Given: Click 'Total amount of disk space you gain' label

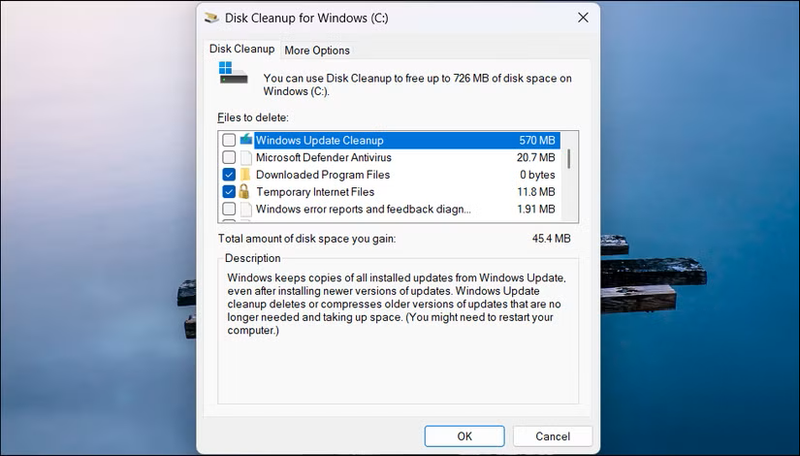Looking at the screenshot, I should [307, 239].
